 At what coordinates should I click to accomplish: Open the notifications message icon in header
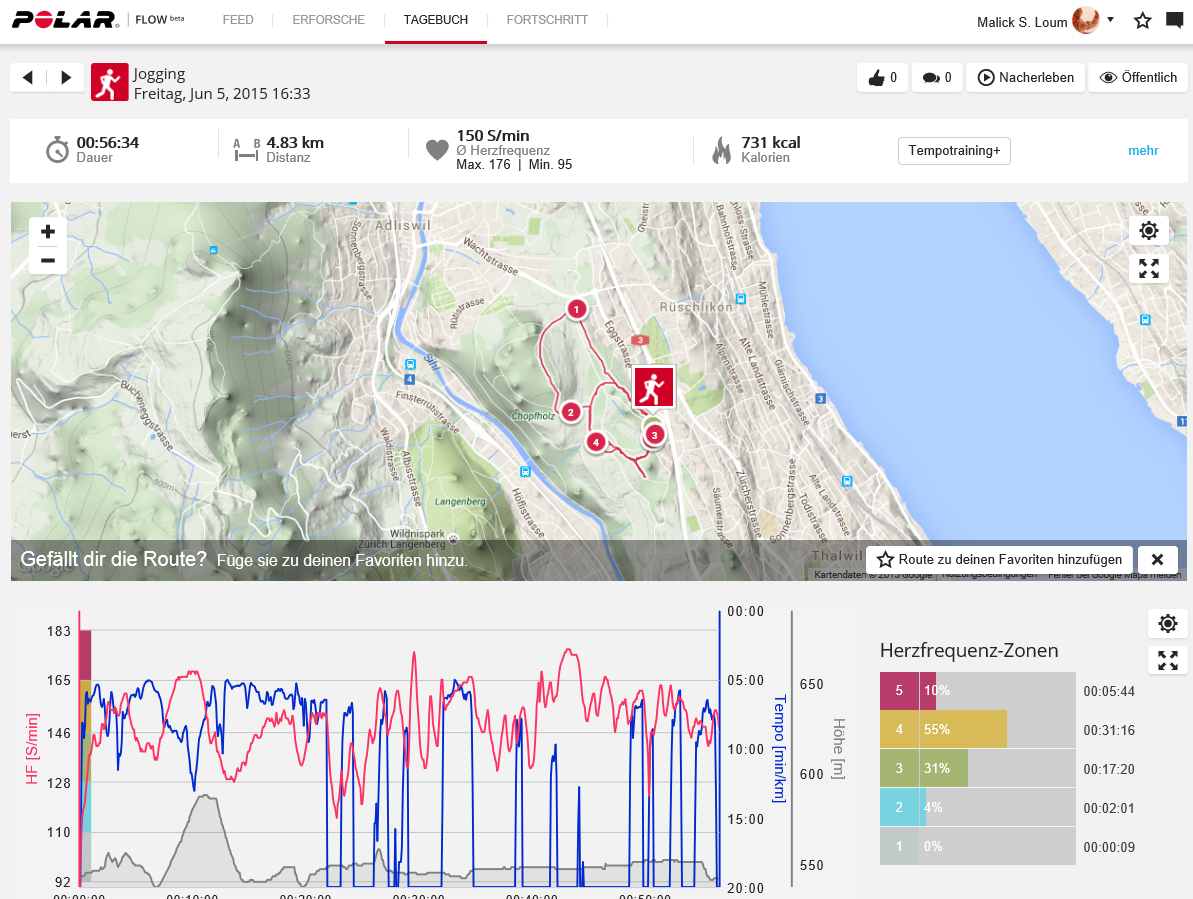pyautogui.click(x=1175, y=21)
